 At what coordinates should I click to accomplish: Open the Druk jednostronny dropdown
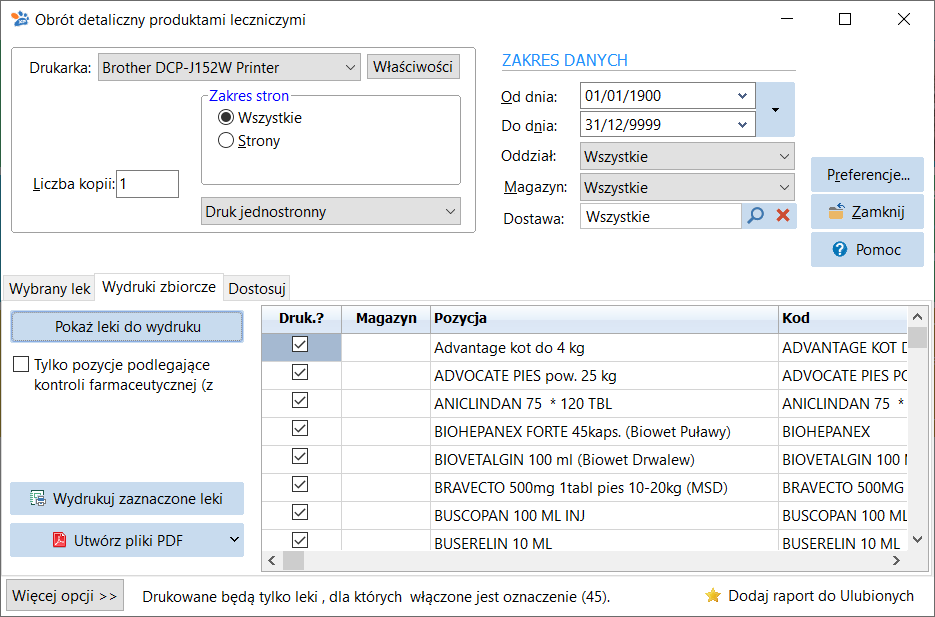coord(450,212)
